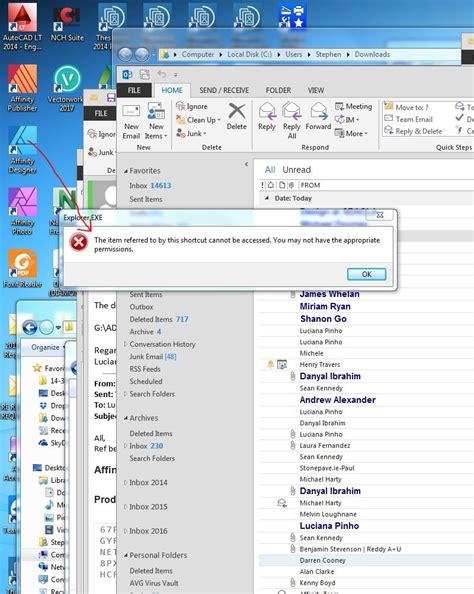Minimize the folder pane with the collapse arrow
The width and height of the screenshot is (474, 594).
[246, 164]
